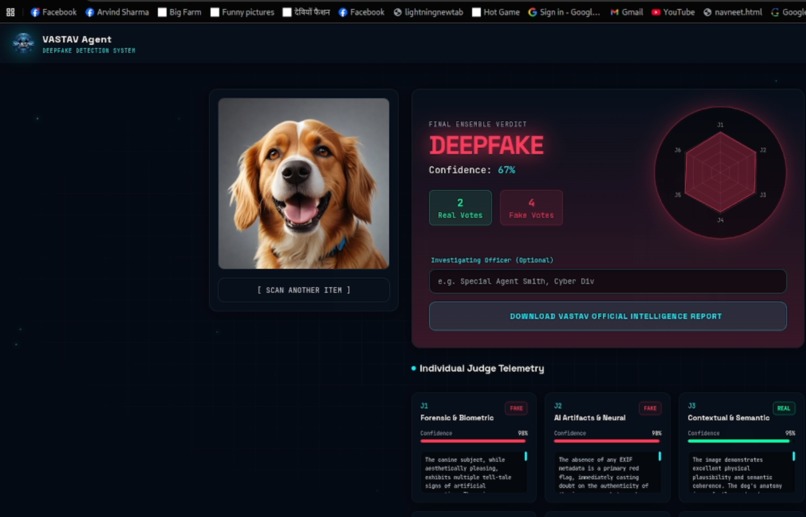Open the lightningnewtab bookmark
Image resolution: width=806 pixels, height=517 pixels.
tap(428, 12)
